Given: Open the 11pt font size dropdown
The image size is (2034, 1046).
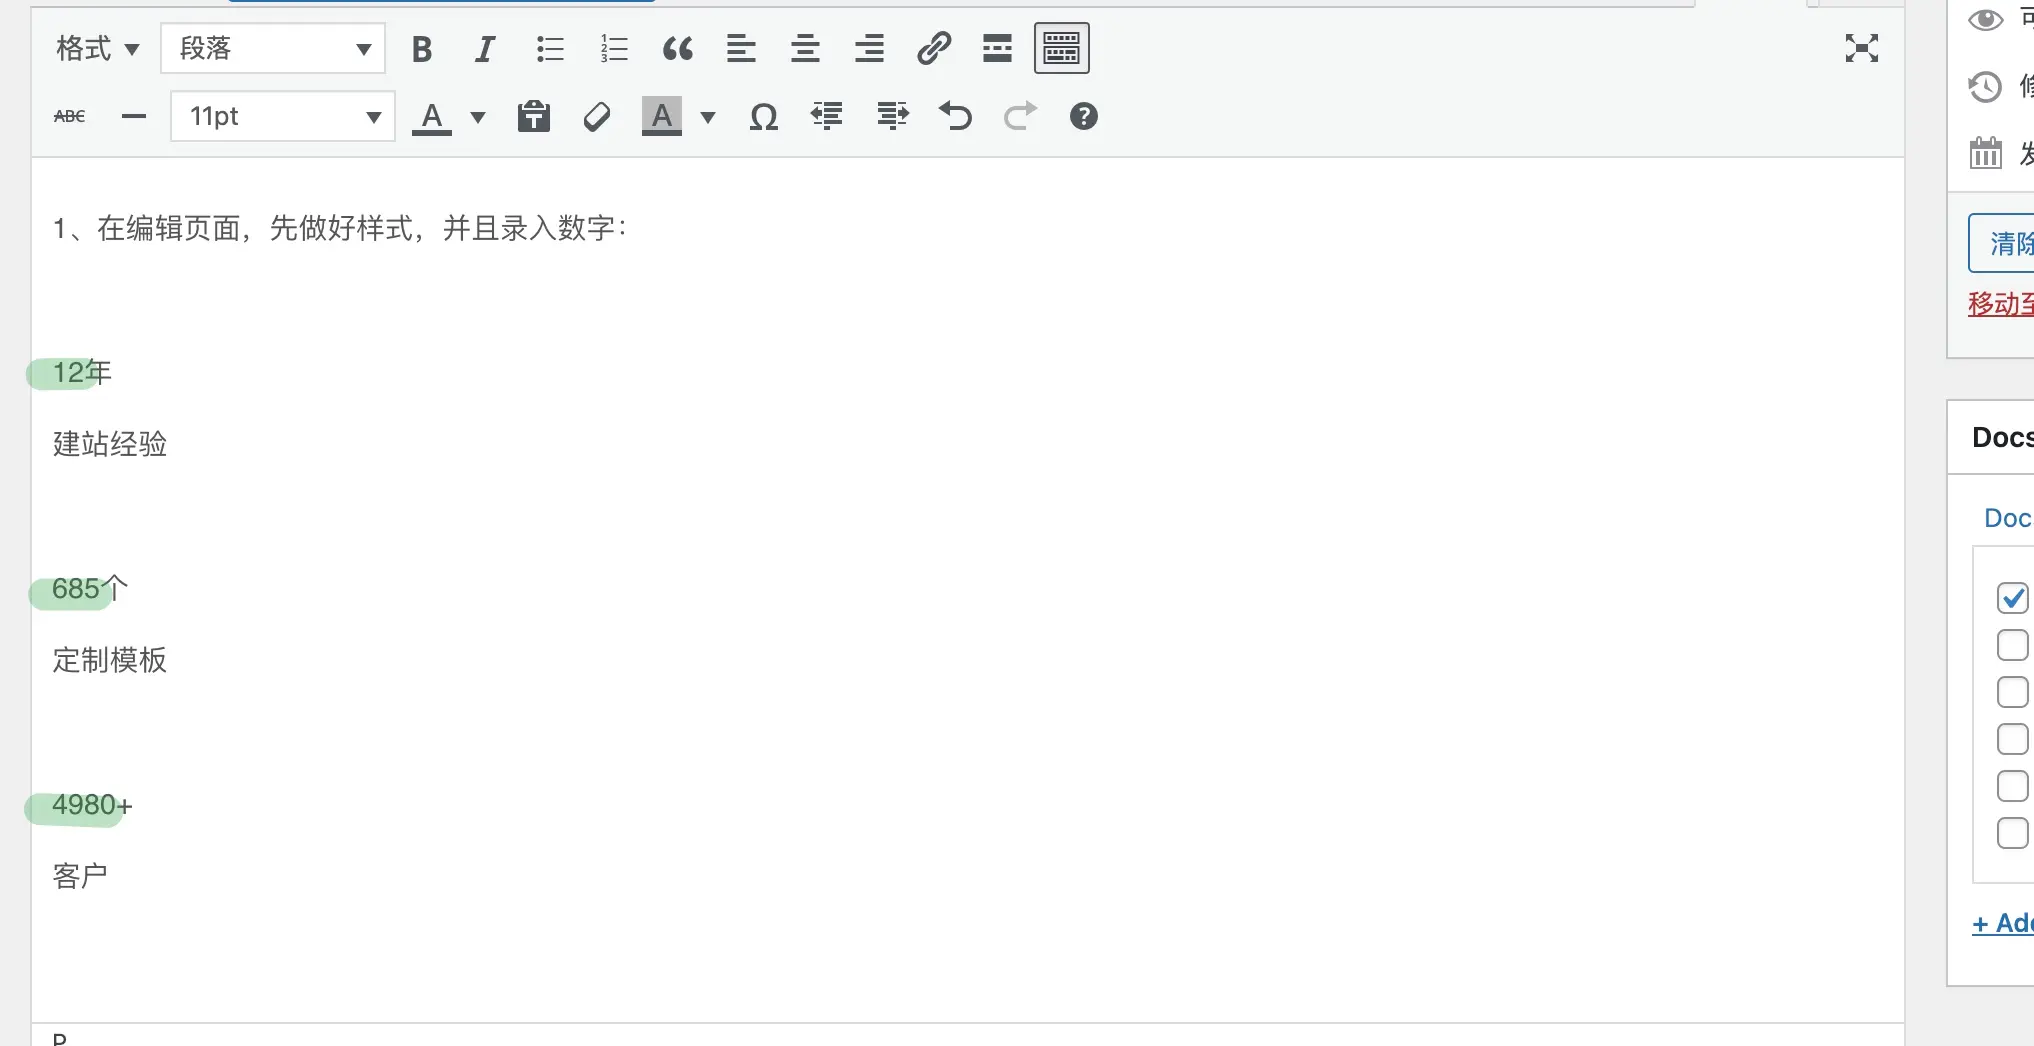Looking at the screenshot, I should coord(283,117).
